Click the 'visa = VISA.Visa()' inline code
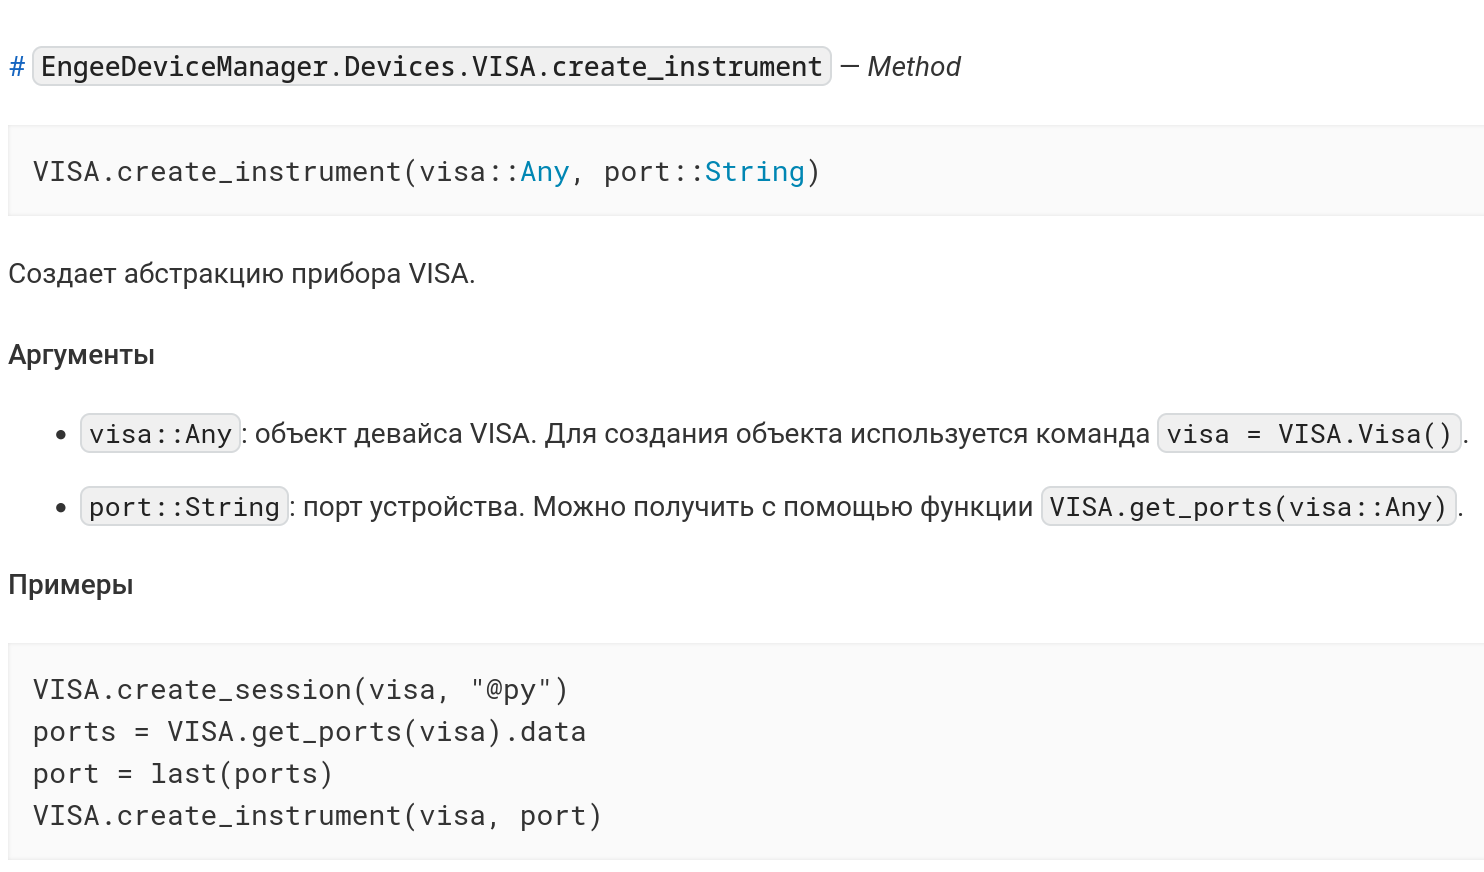 click(x=1308, y=434)
